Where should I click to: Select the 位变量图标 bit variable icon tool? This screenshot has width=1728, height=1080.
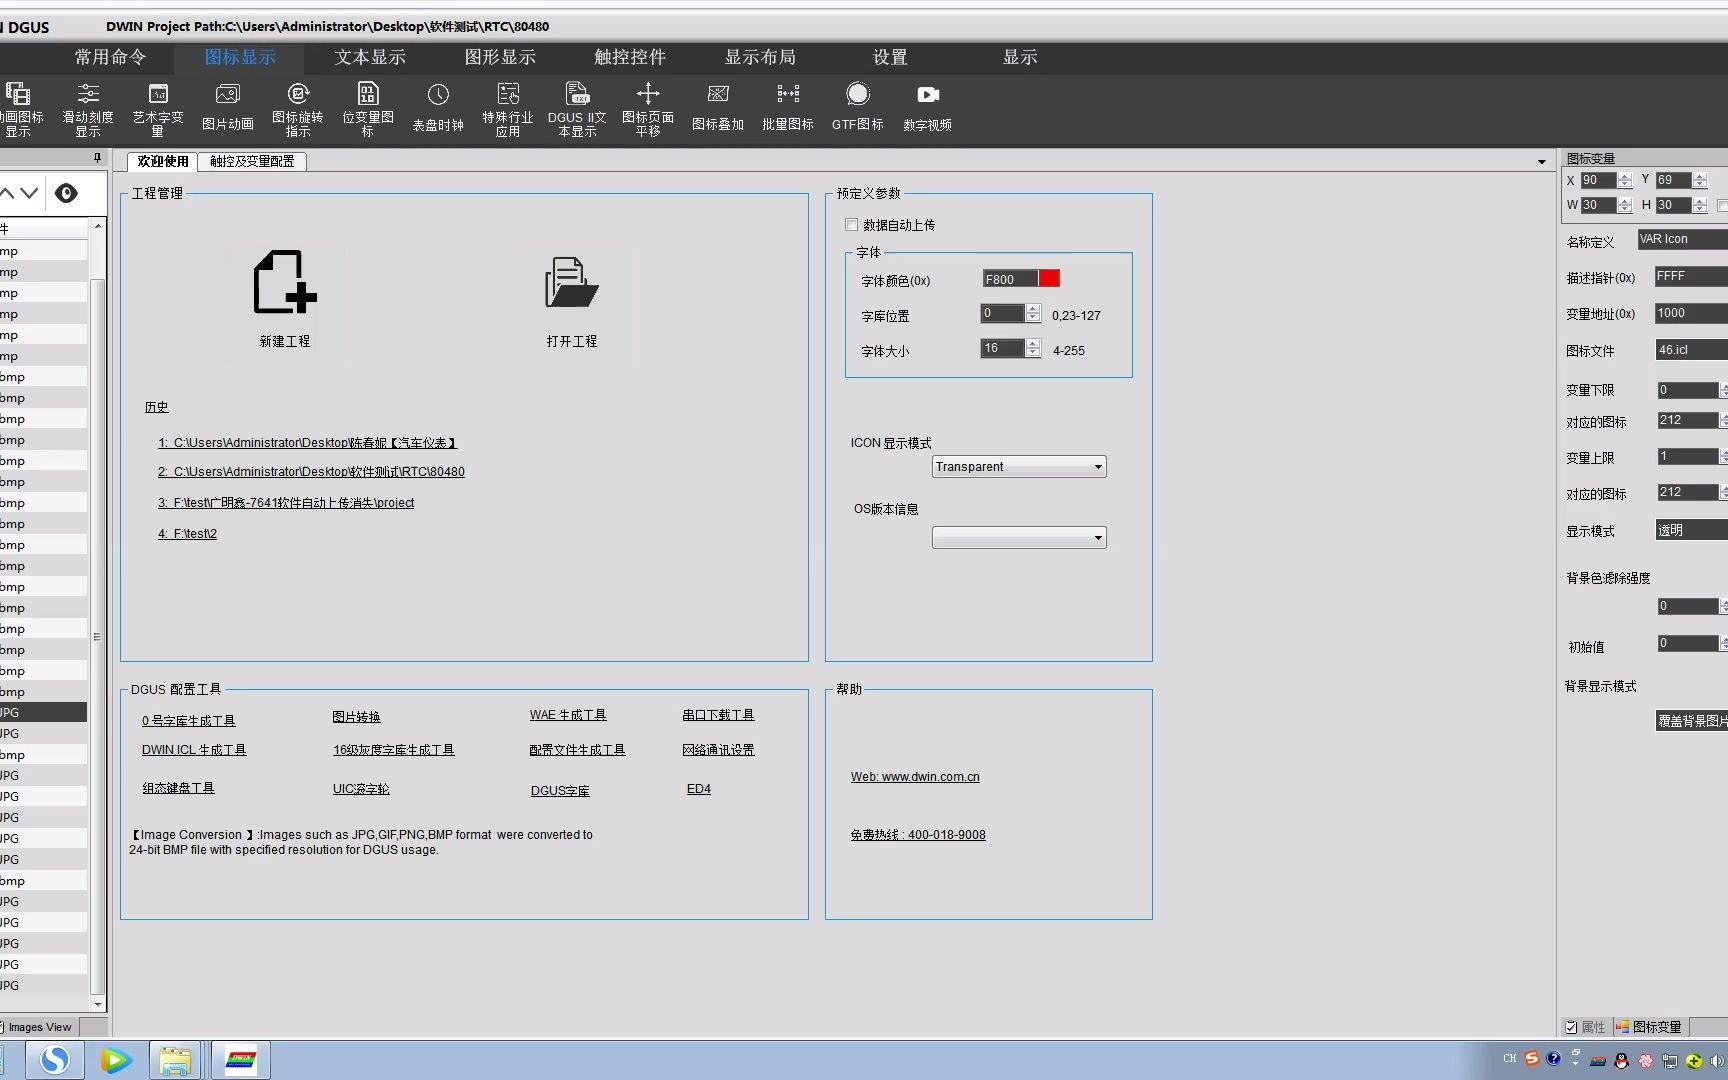point(368,110)
